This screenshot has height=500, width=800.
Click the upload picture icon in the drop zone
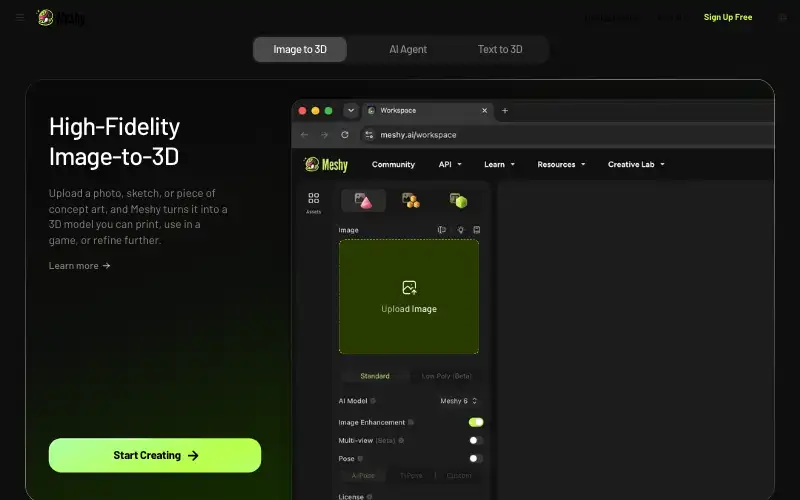click(409, 288)
